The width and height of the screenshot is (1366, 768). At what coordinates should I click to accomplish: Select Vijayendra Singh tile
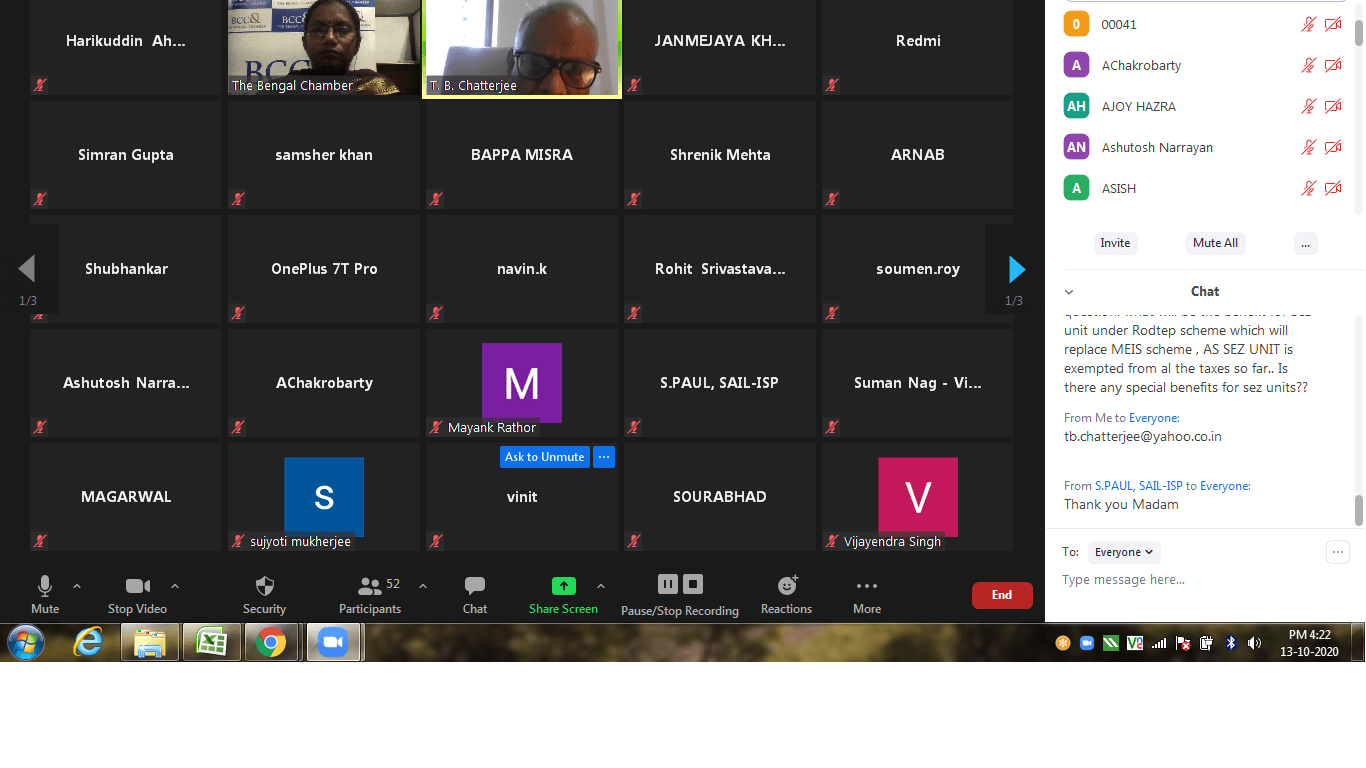click(x=918, y=497)
